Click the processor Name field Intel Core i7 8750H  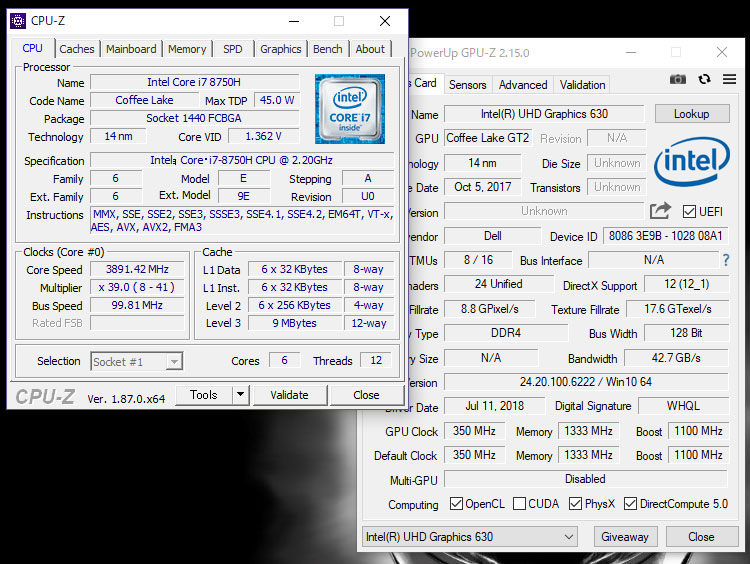point(194,82)
